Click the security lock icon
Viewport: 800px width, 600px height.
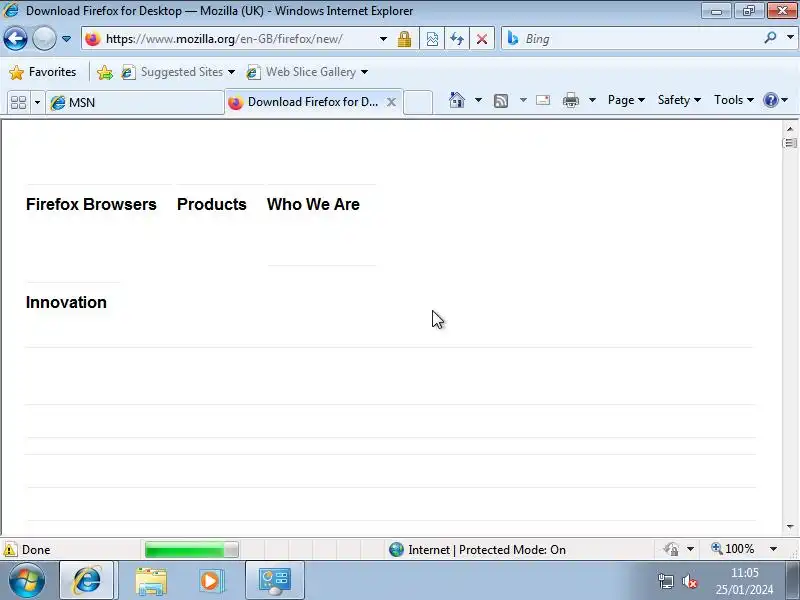pos(405,39)
